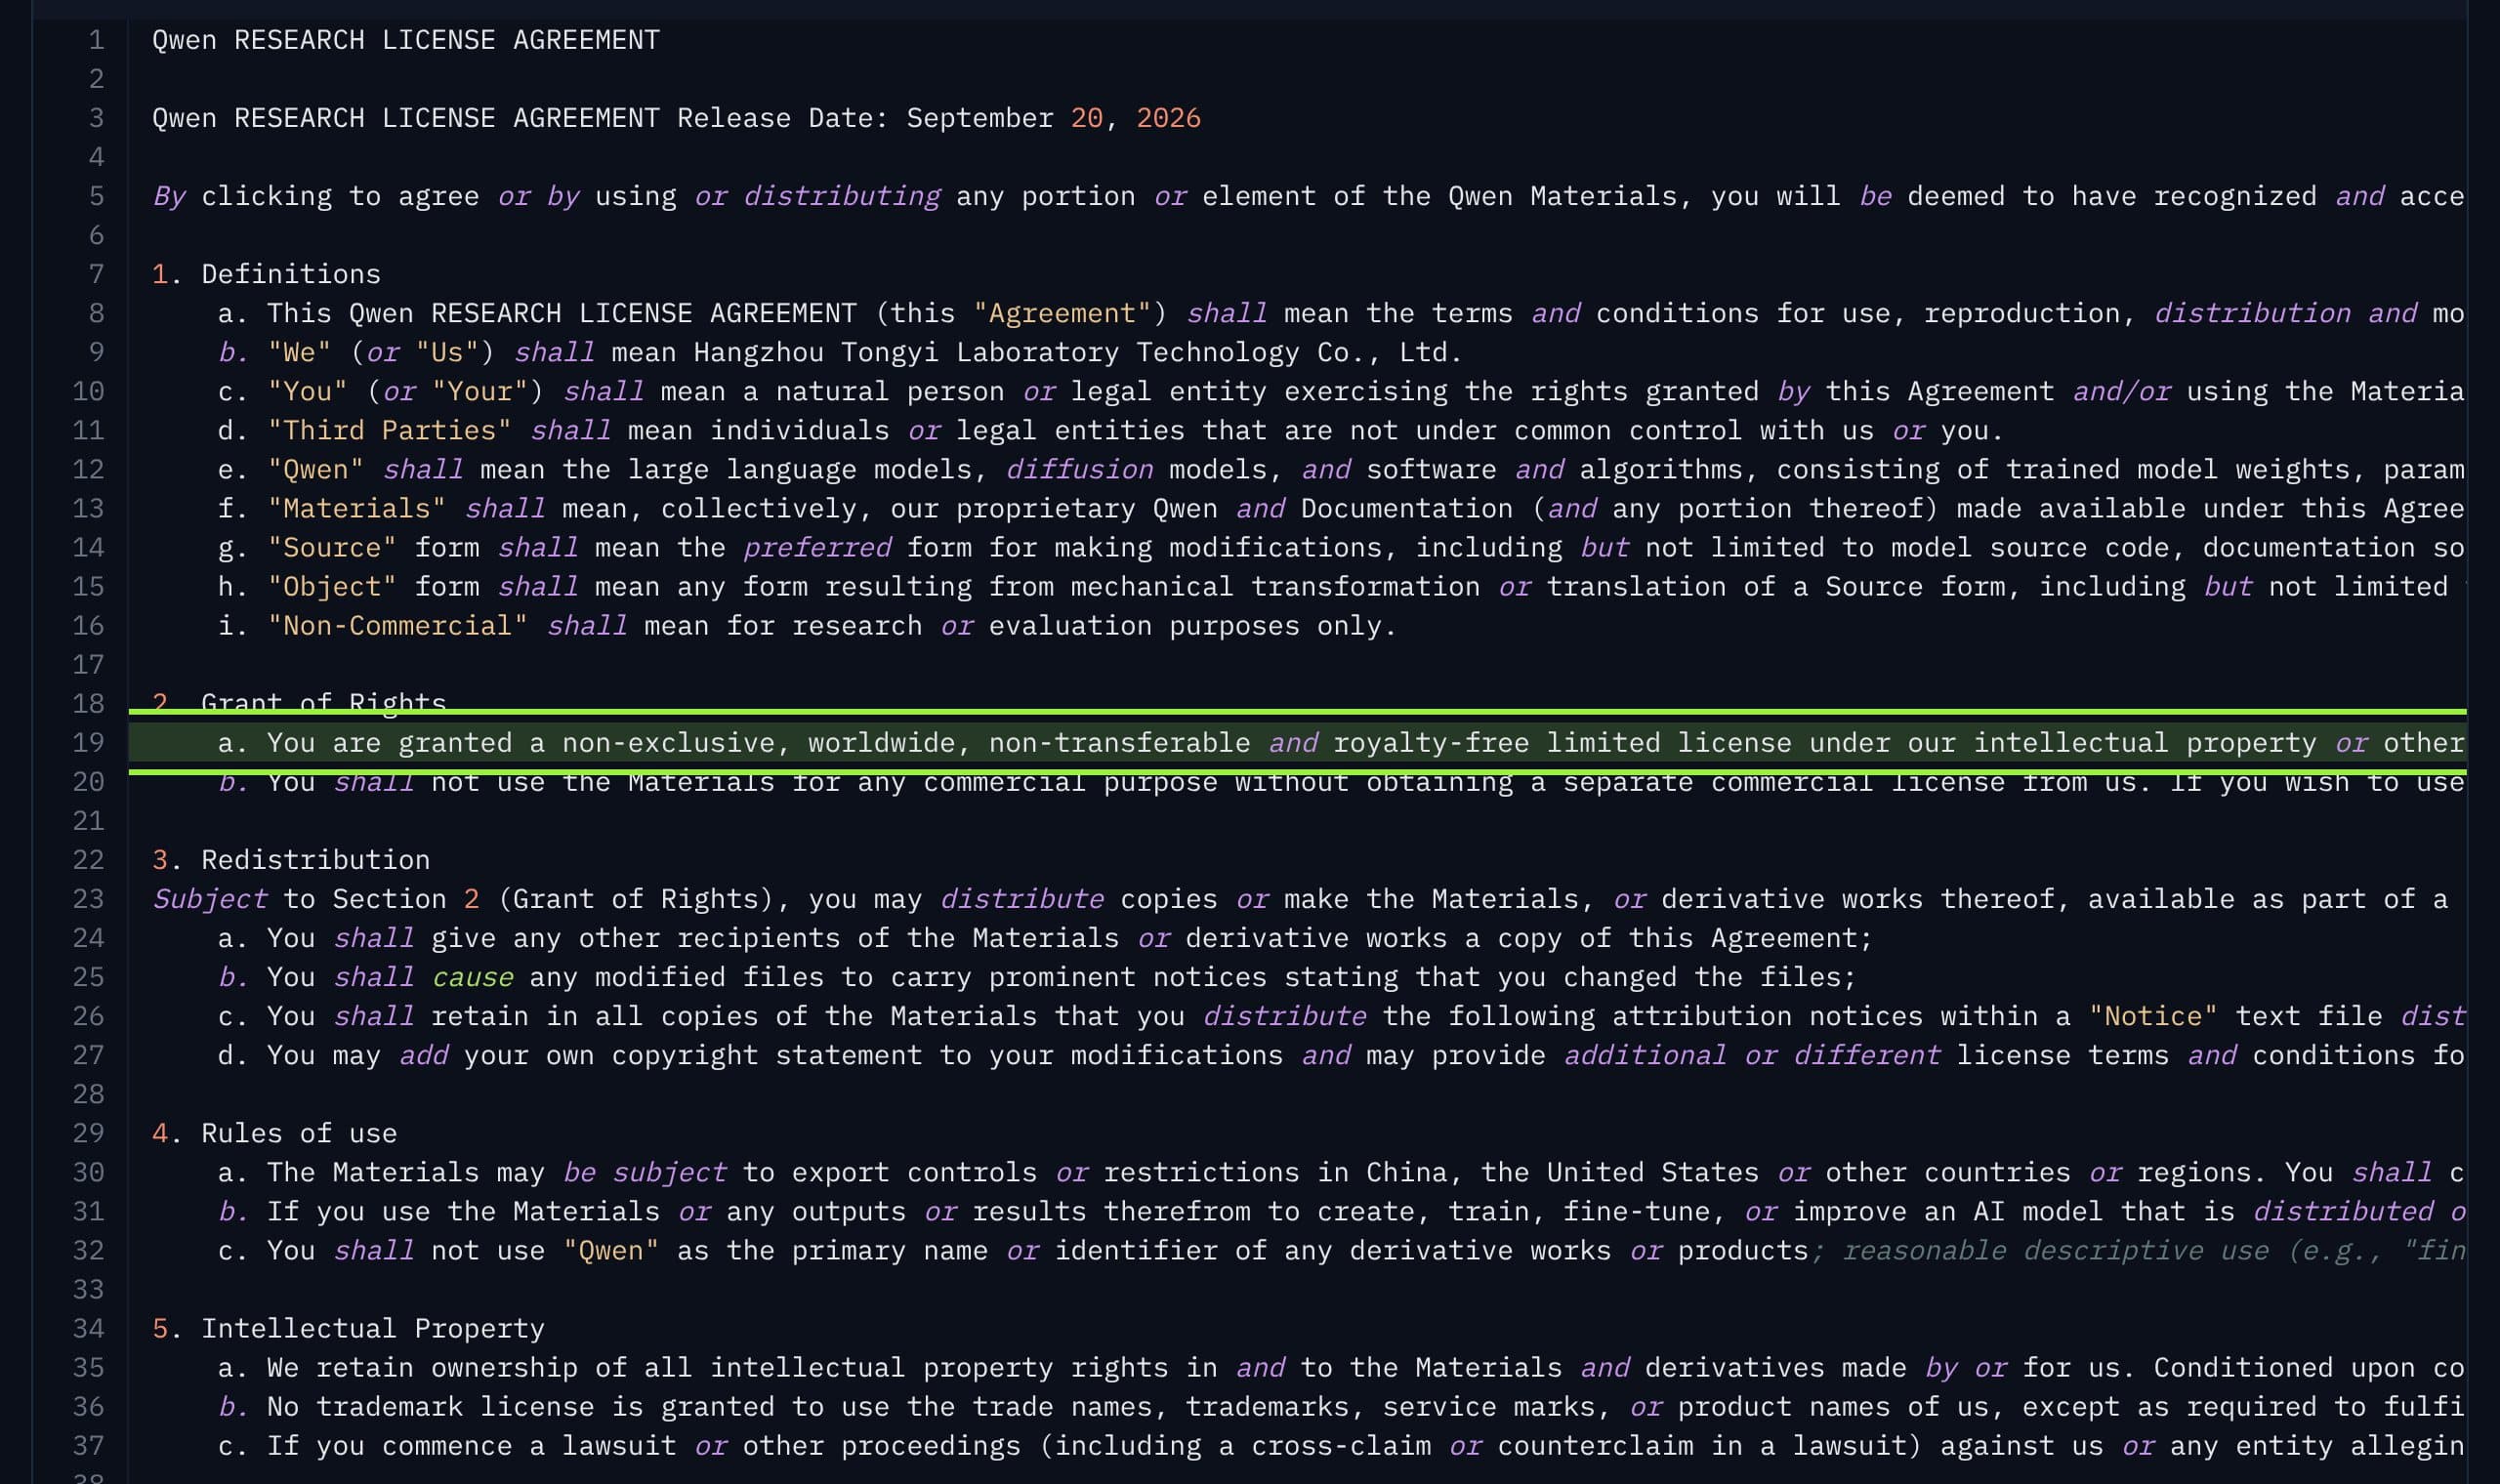
Task: Click line number 22 in the gutter
Action: pos(88,860)
